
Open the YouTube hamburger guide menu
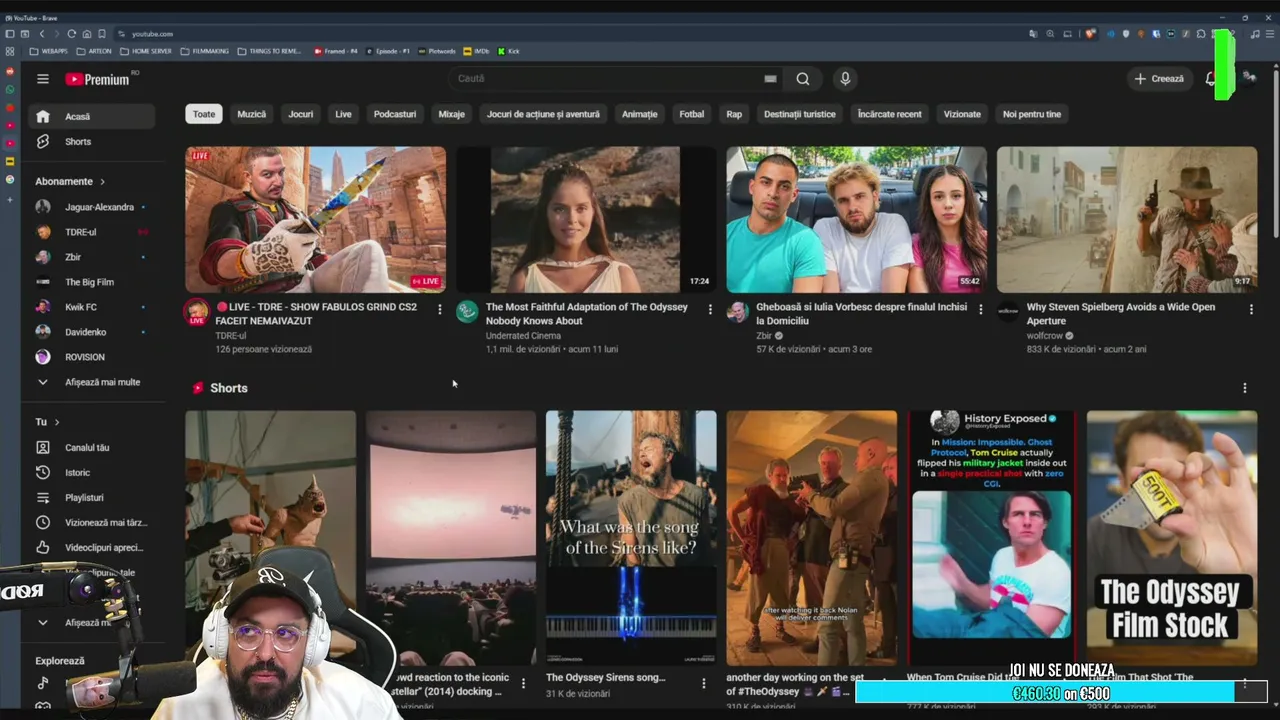(43, 79)
